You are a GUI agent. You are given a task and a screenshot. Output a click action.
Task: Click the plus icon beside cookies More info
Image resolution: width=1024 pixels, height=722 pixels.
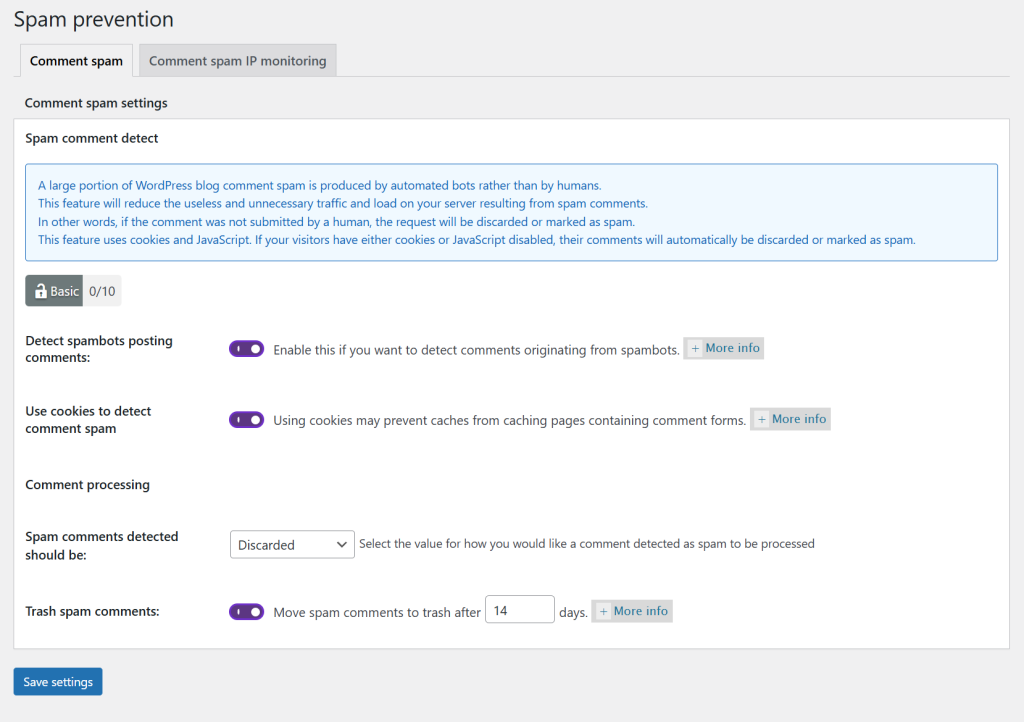click(x=762, y=420)
